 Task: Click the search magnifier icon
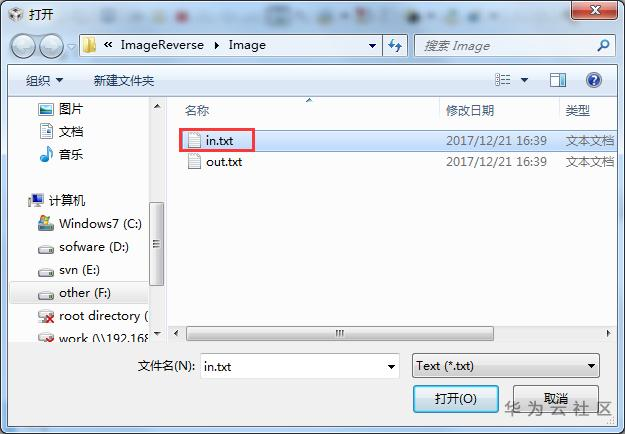click(x=603, y=45)
